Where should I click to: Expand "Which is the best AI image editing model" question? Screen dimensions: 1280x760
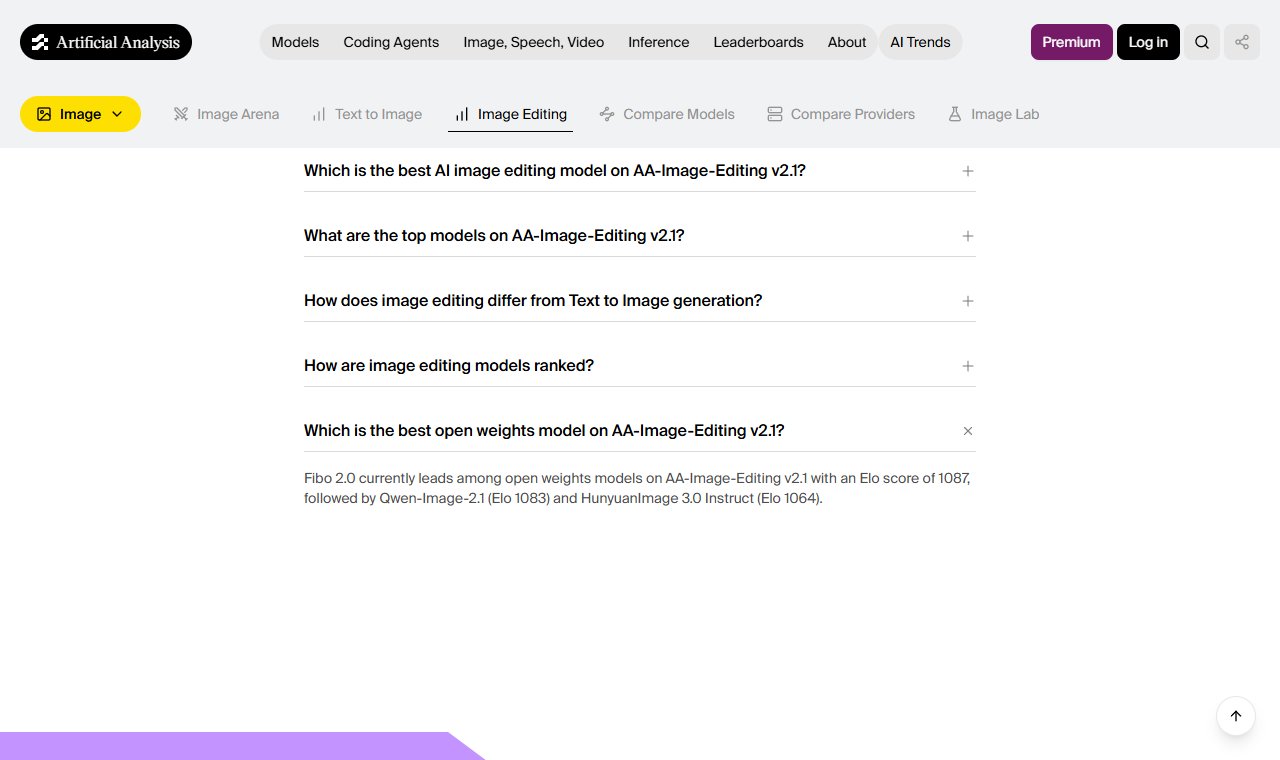tap(640, 171)
